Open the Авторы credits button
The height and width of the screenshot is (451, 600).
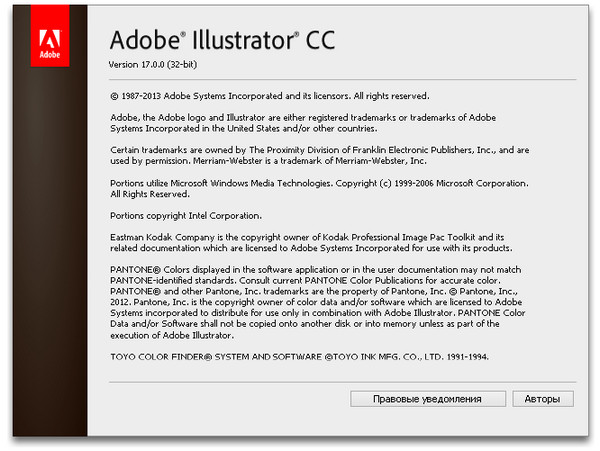544,398
